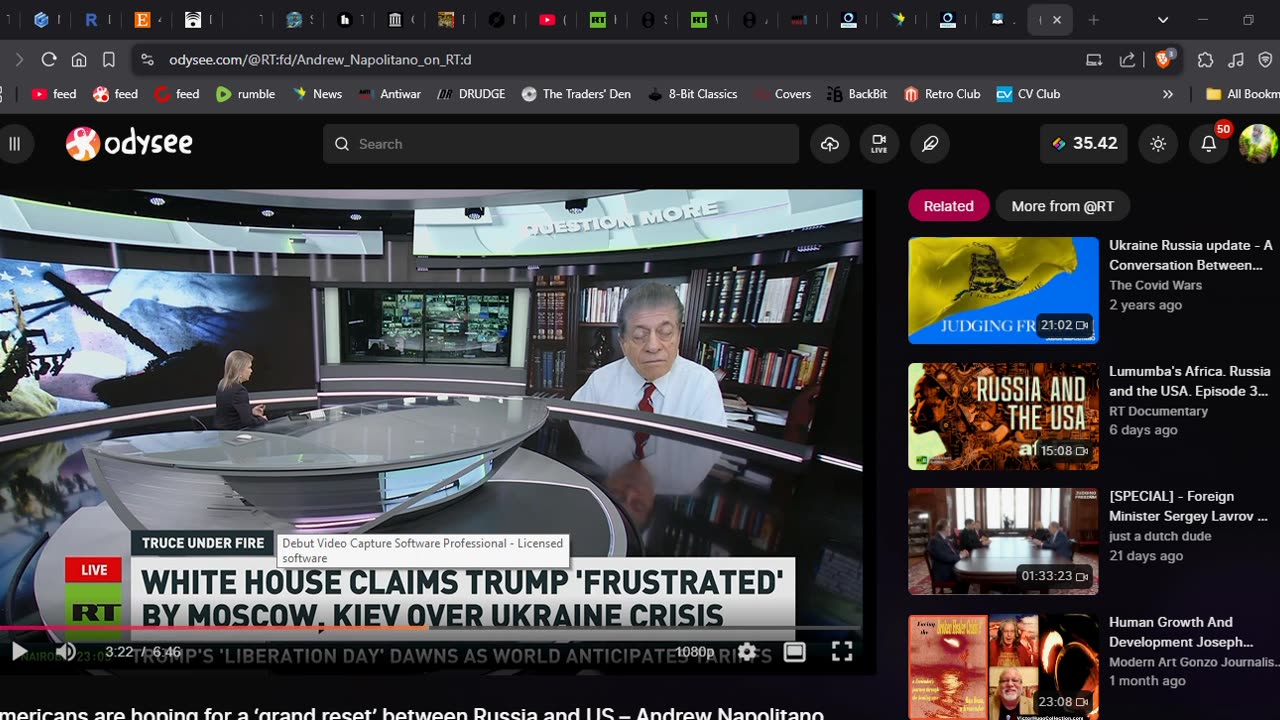
Task: Click the odysee.com address bar URL
Action: (x=320, y=60)
